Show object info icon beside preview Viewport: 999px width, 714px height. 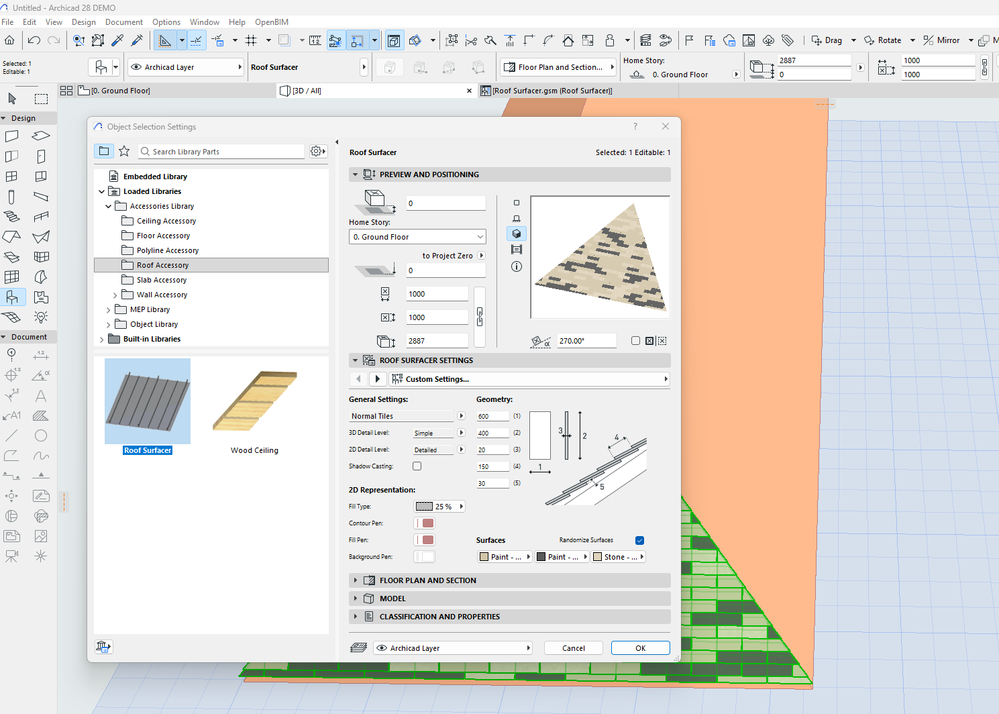517,266
